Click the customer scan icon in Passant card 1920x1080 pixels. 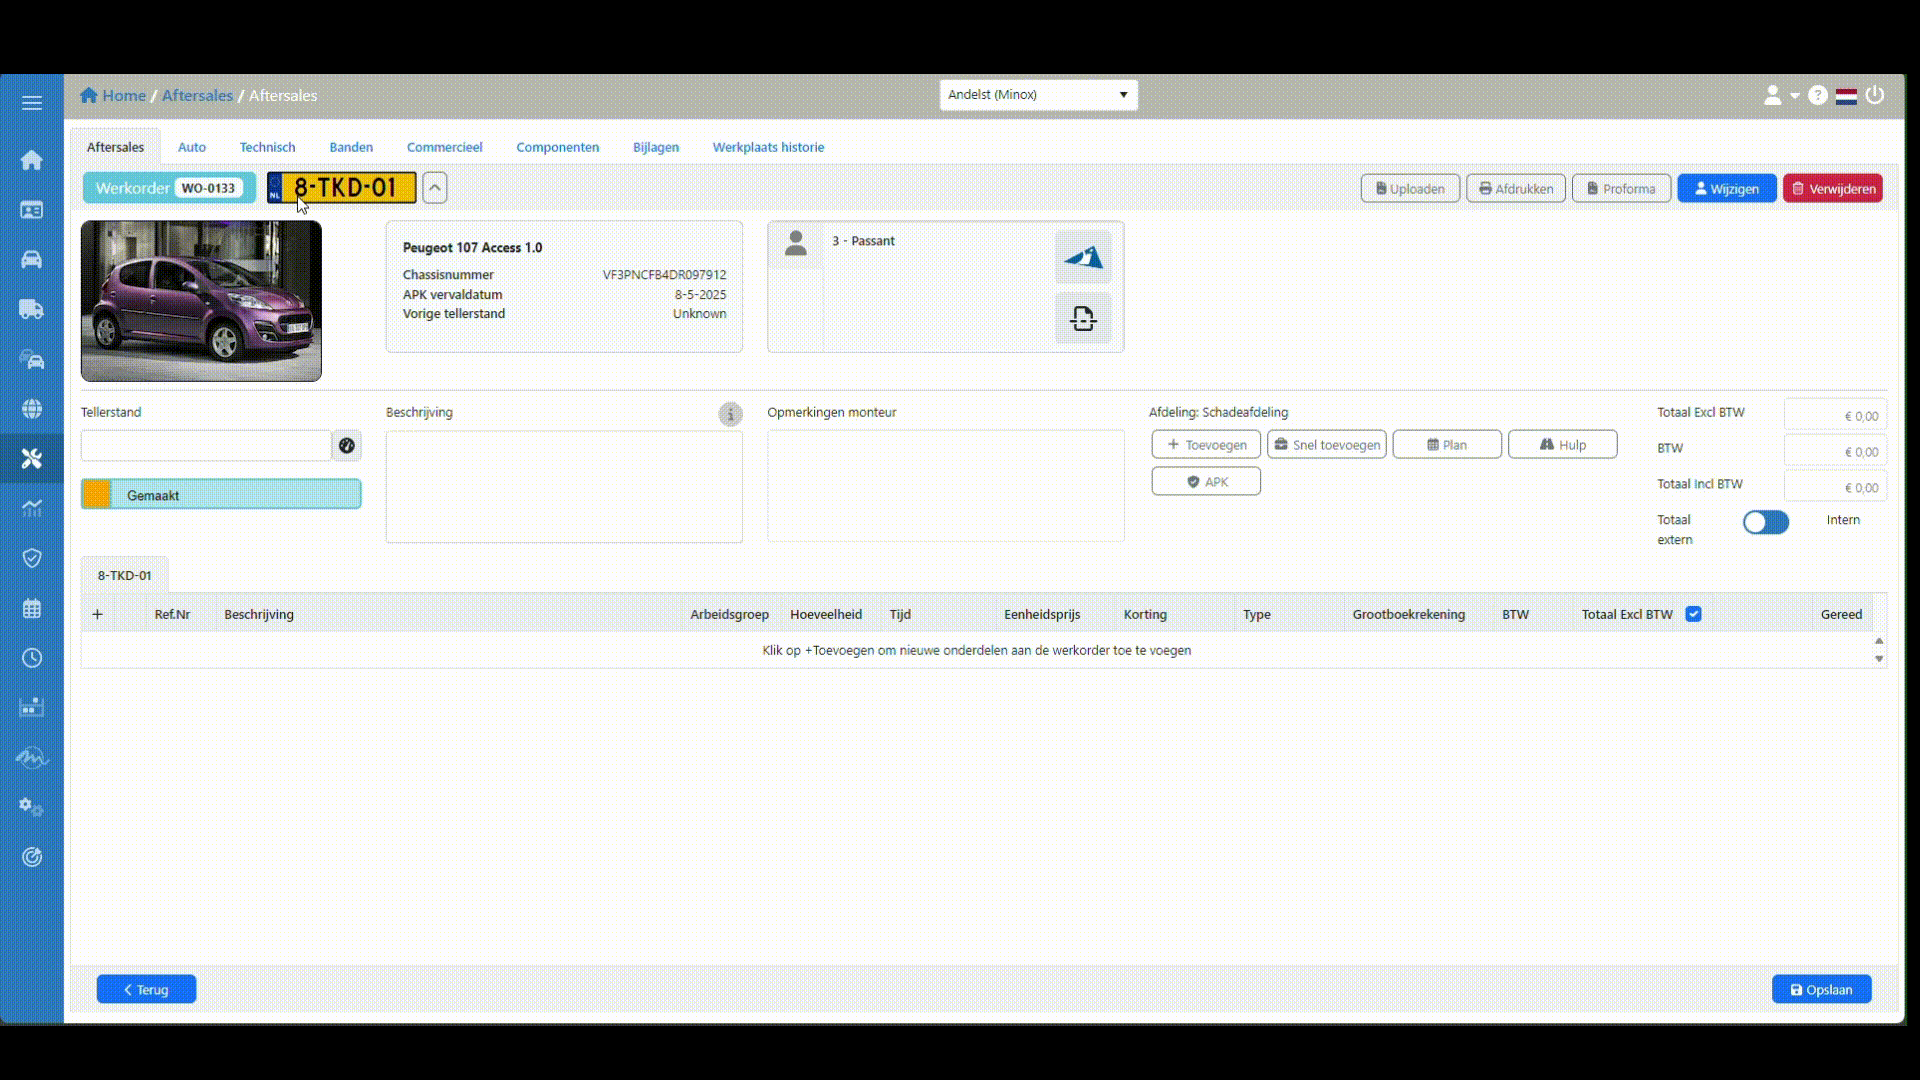pos(1083,318)
